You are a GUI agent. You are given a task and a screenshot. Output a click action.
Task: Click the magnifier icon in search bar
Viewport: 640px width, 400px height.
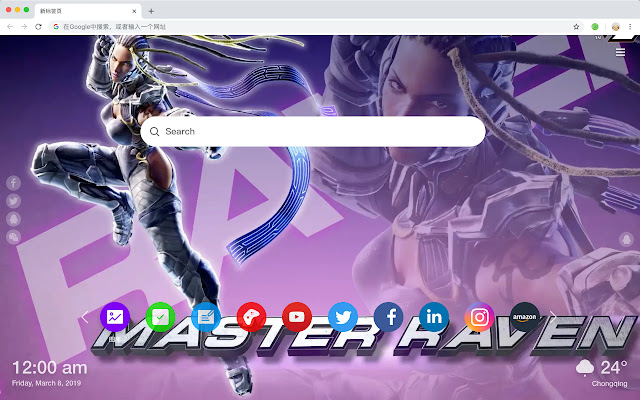154,131
